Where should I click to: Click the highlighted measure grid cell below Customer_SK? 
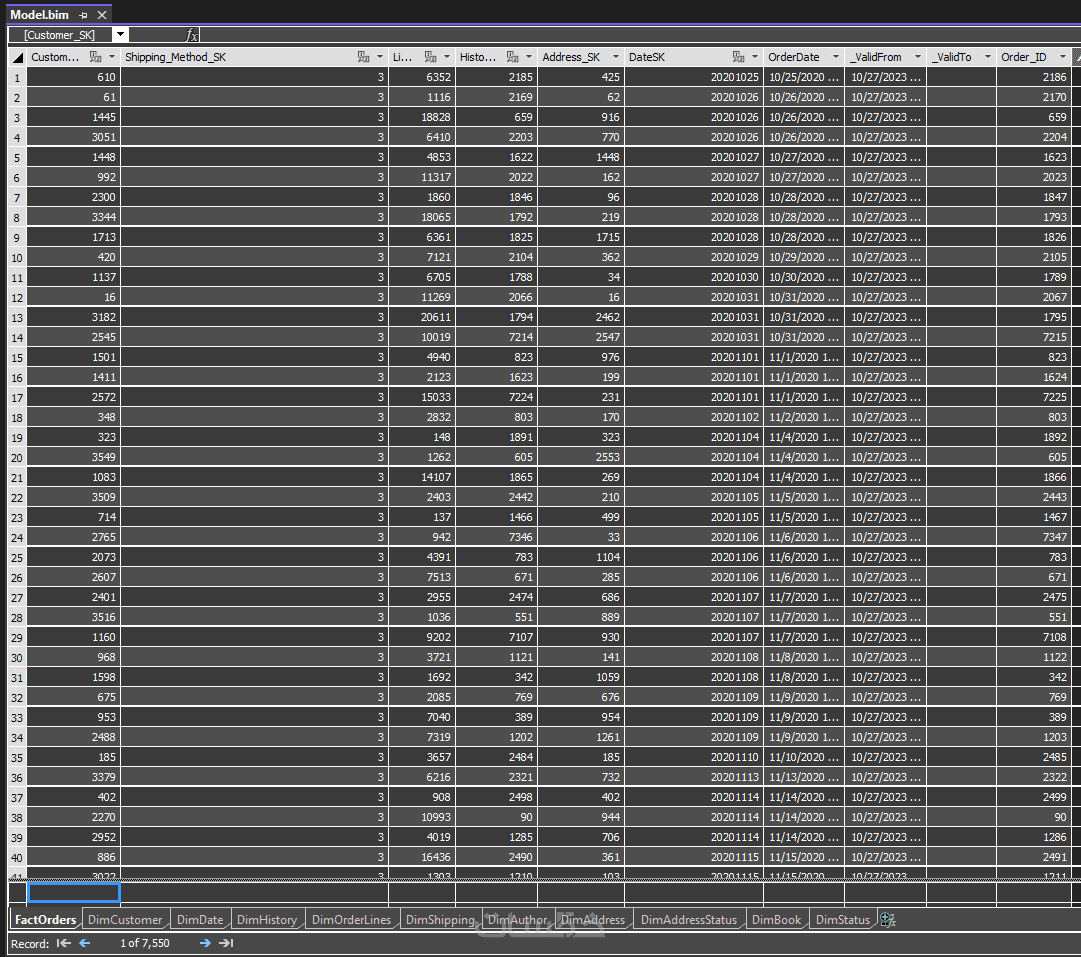(74, 893)
